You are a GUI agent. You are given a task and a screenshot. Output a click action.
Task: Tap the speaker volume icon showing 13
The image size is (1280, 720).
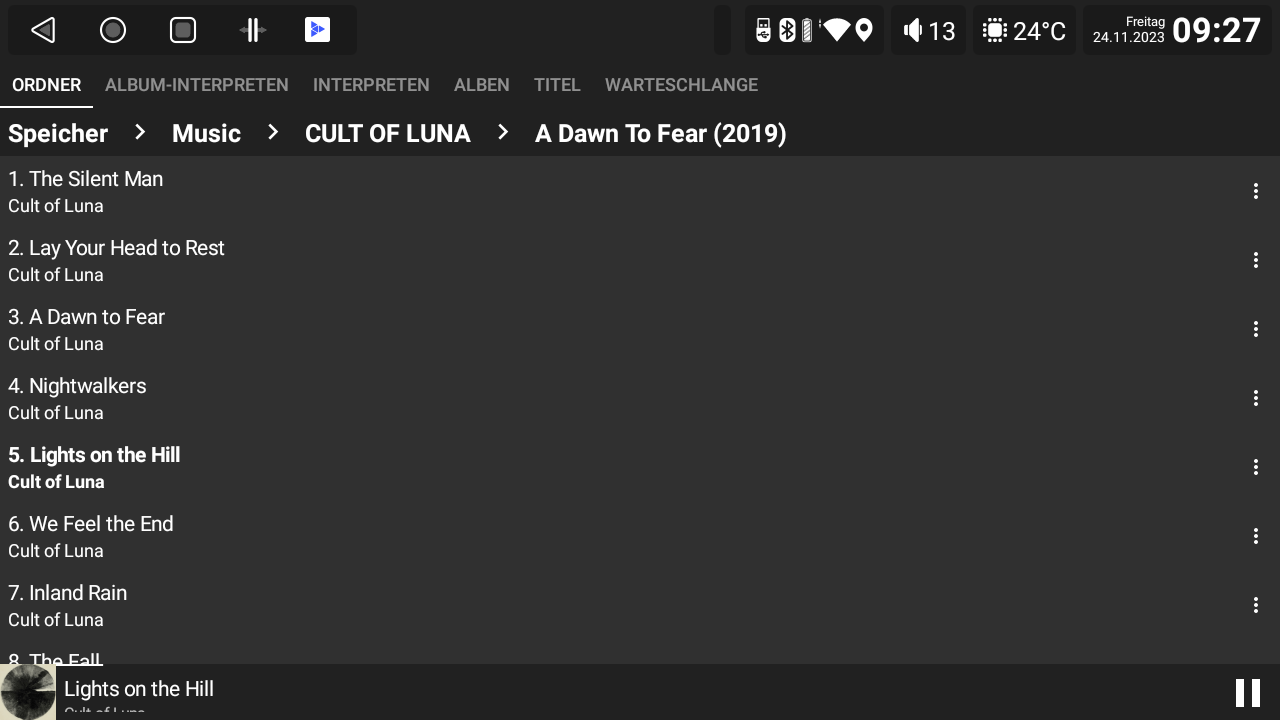pos(912,30)
